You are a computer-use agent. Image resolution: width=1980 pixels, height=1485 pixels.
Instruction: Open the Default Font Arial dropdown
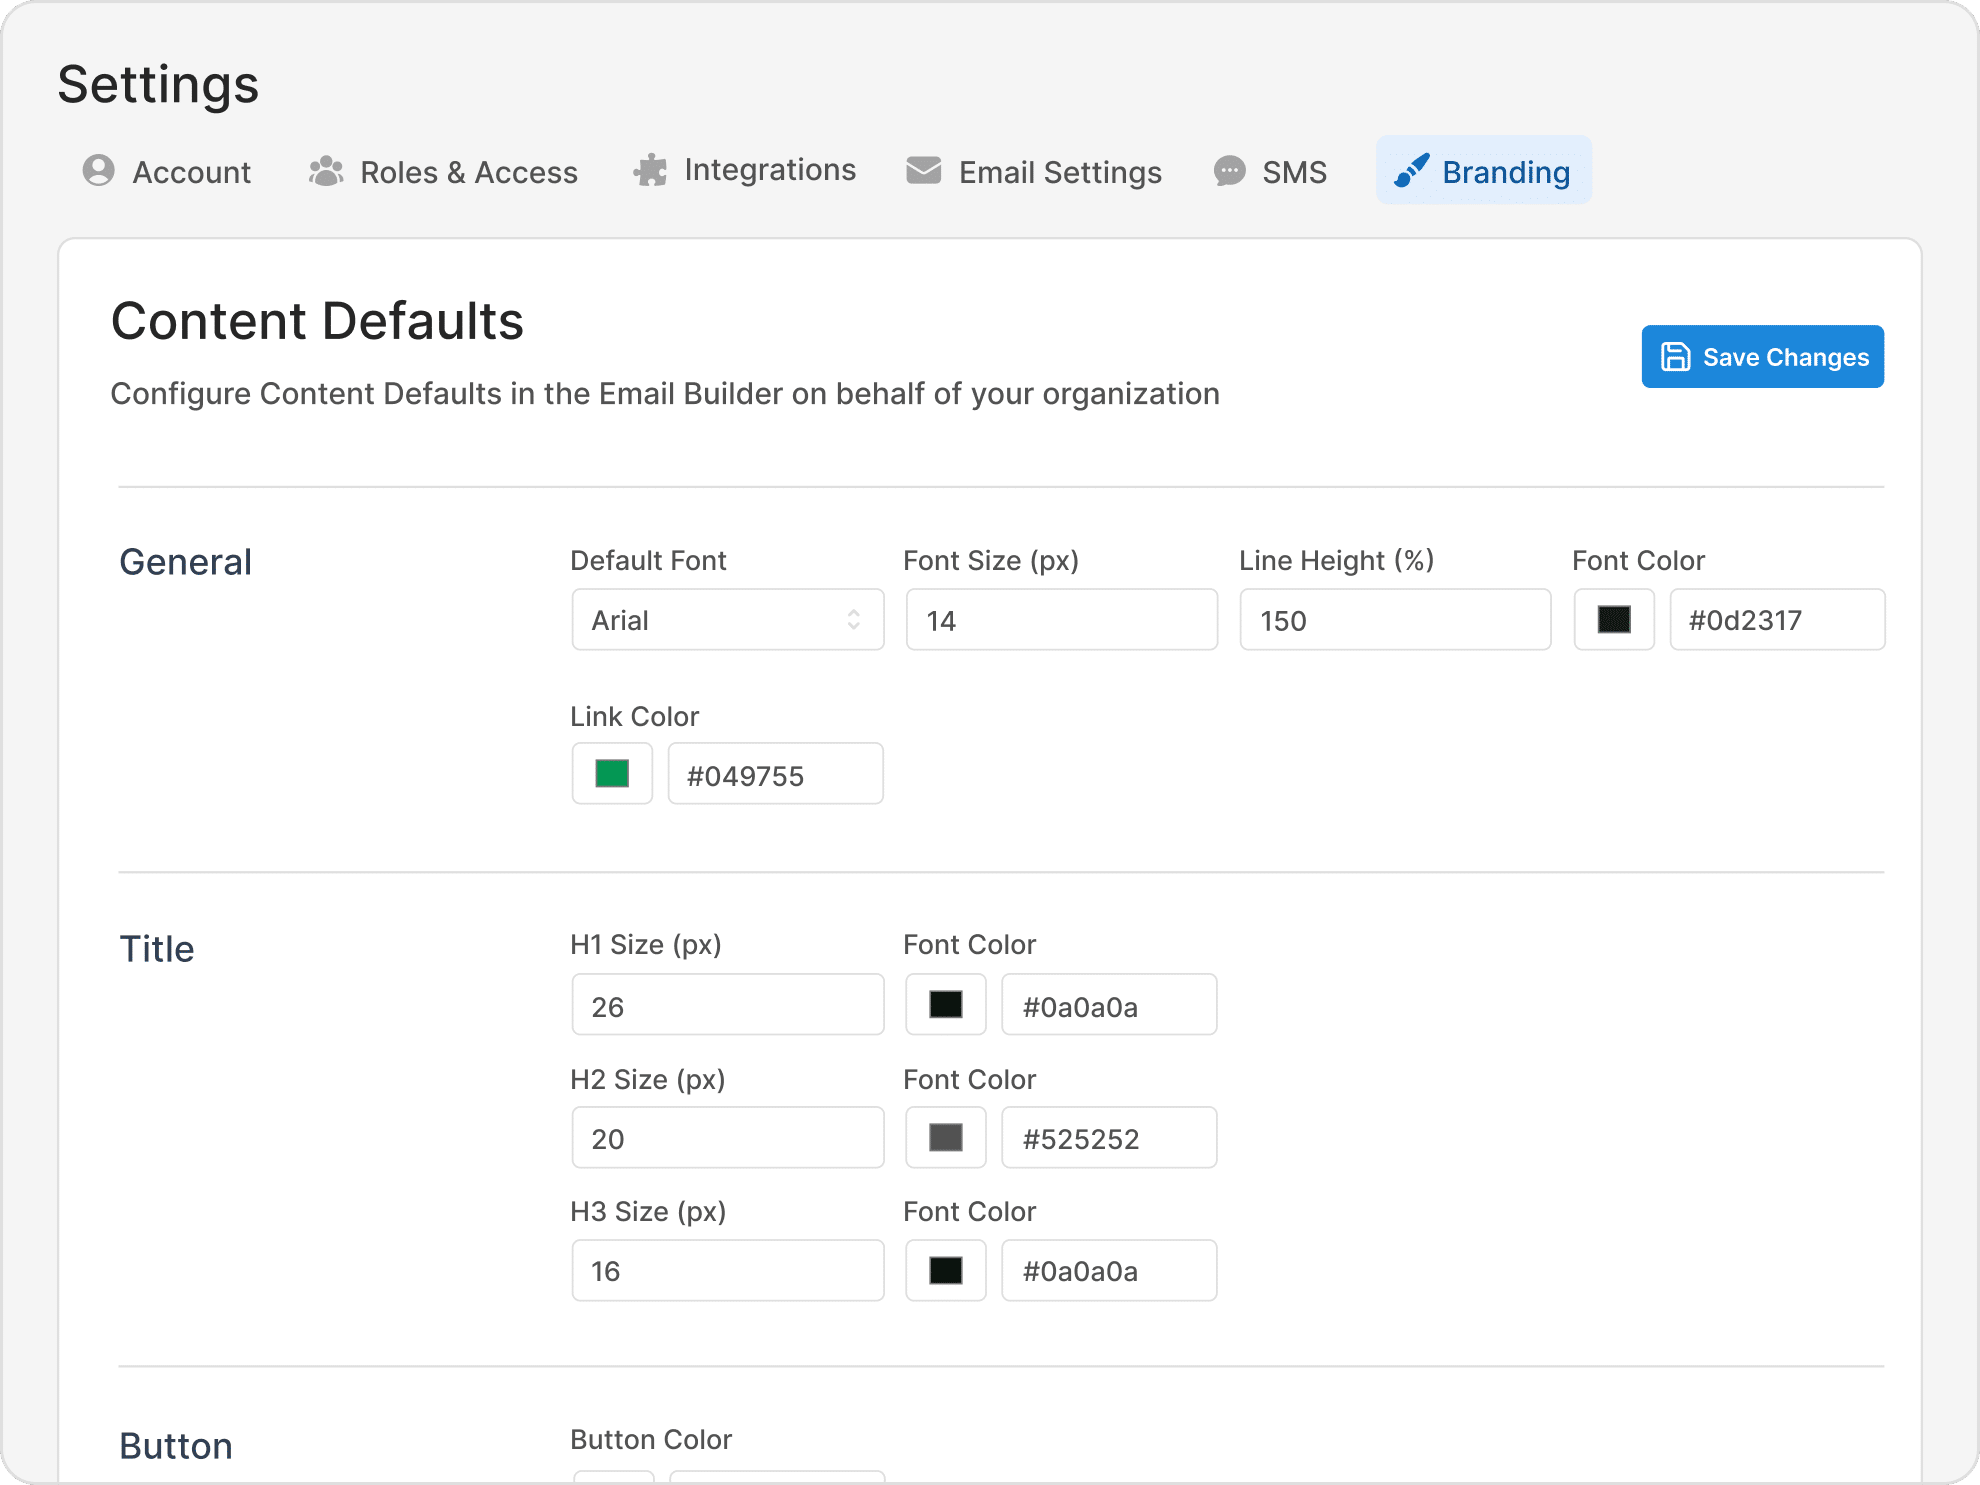point(727,620)
